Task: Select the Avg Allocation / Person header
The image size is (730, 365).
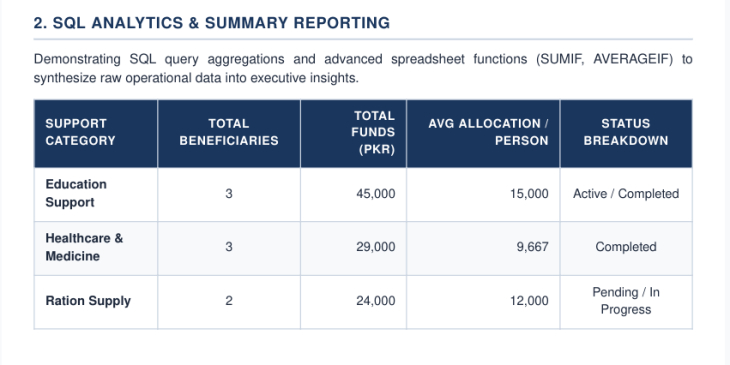Action: 483,134
